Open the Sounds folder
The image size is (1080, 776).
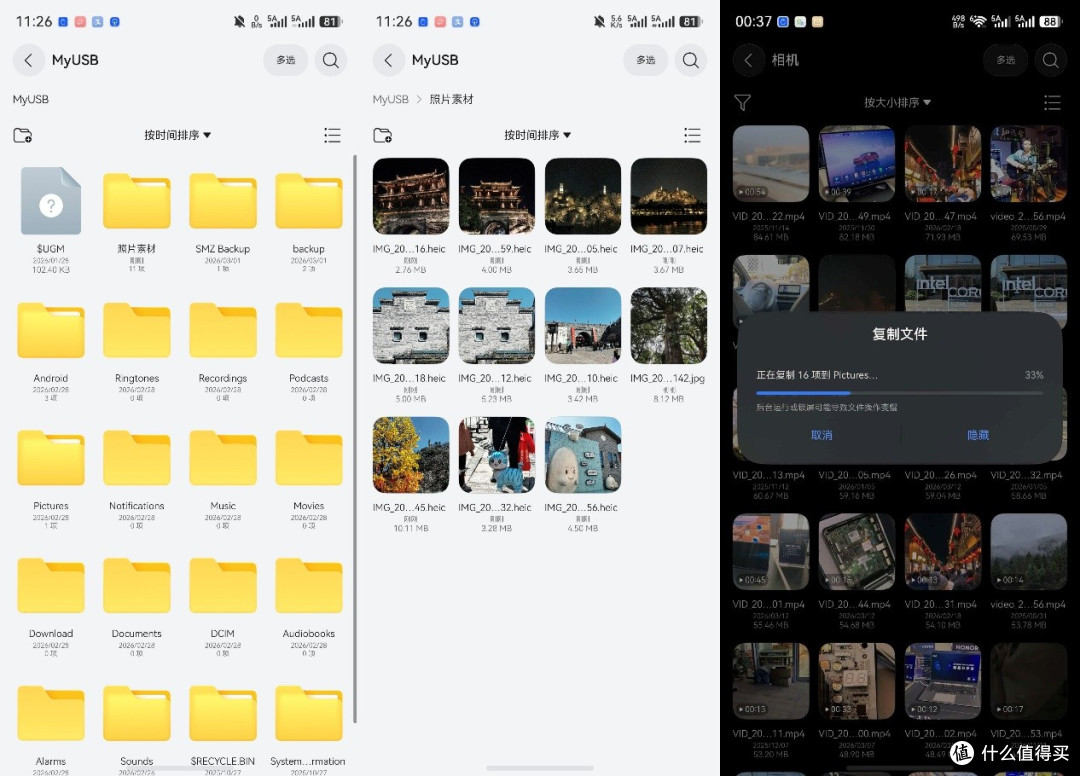pos(137,714)
